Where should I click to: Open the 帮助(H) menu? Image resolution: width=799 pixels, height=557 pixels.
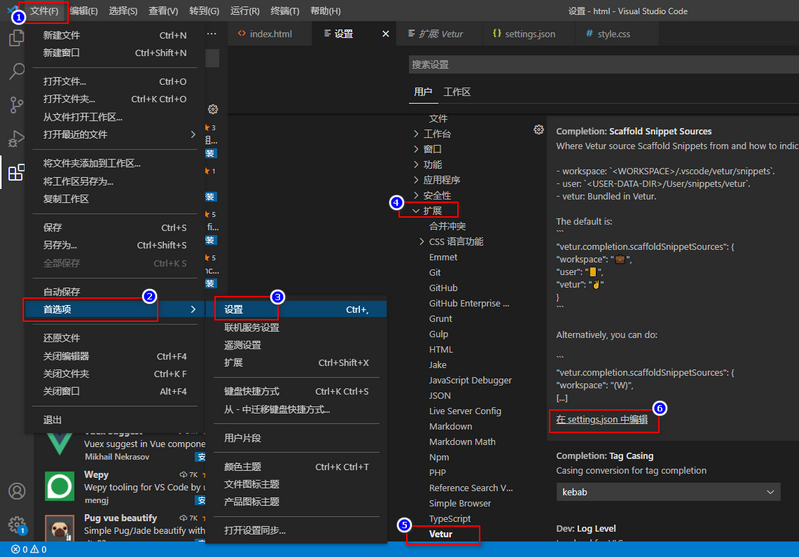click(325, 11)
